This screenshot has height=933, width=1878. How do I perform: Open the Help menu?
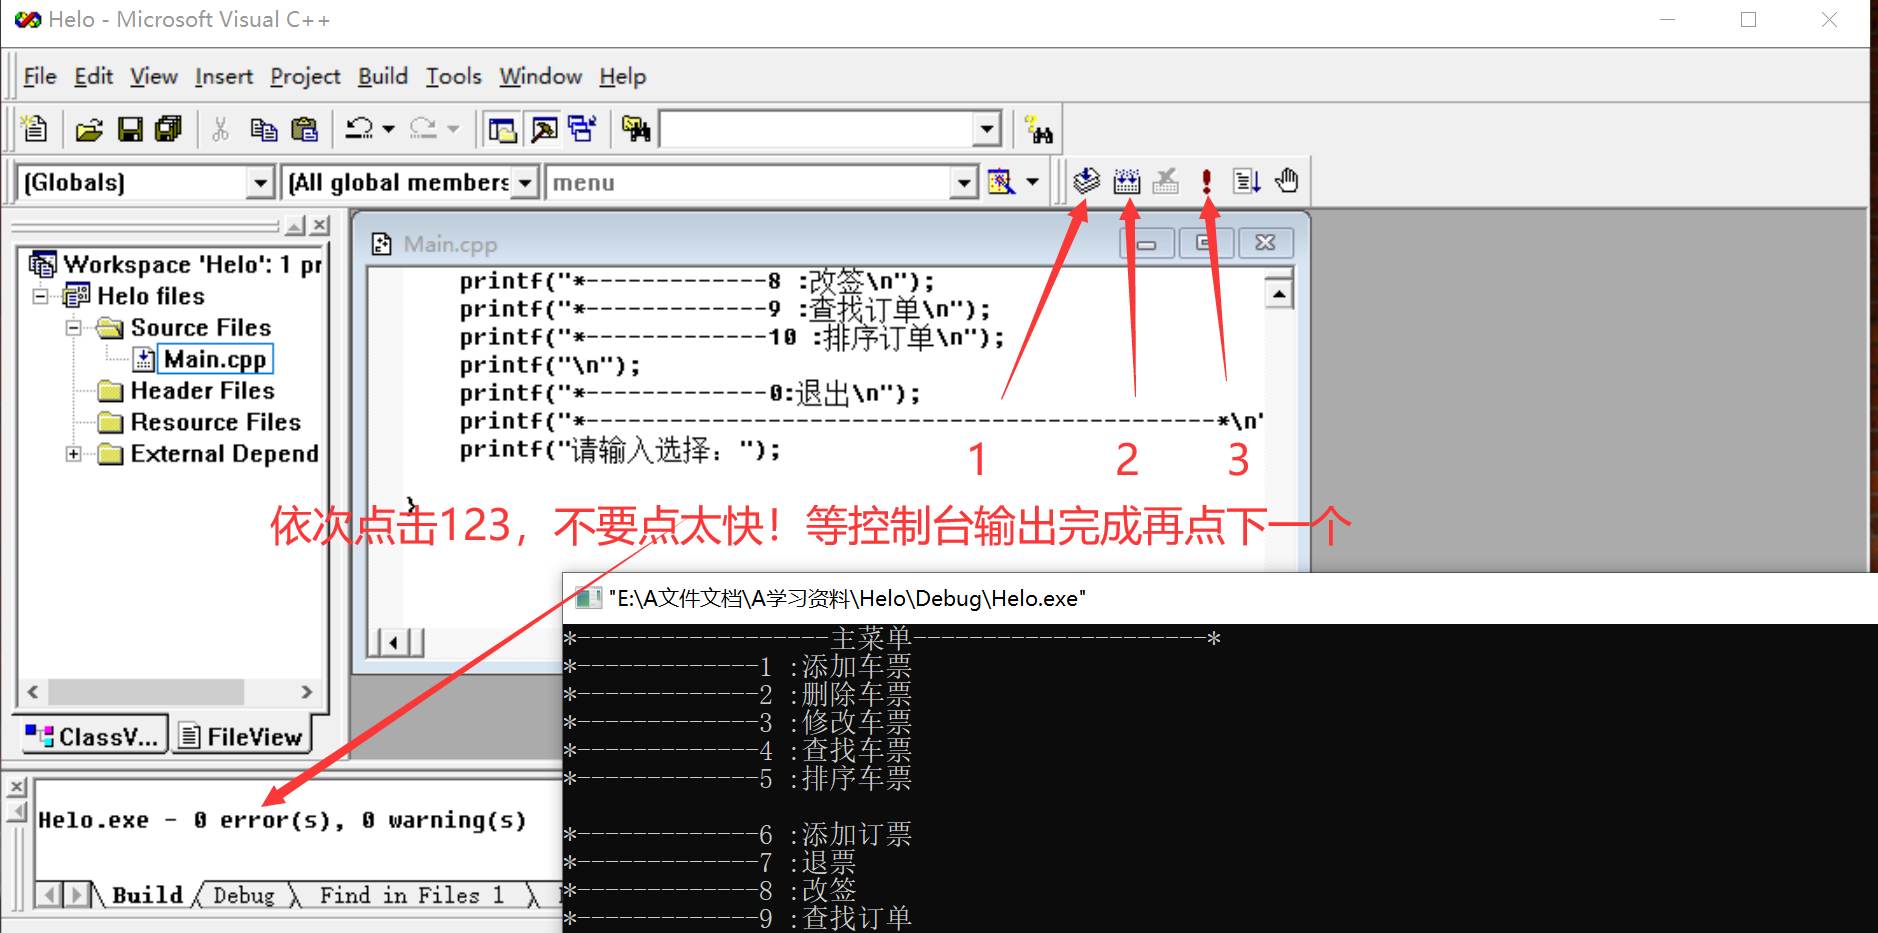tap(623, 76)
